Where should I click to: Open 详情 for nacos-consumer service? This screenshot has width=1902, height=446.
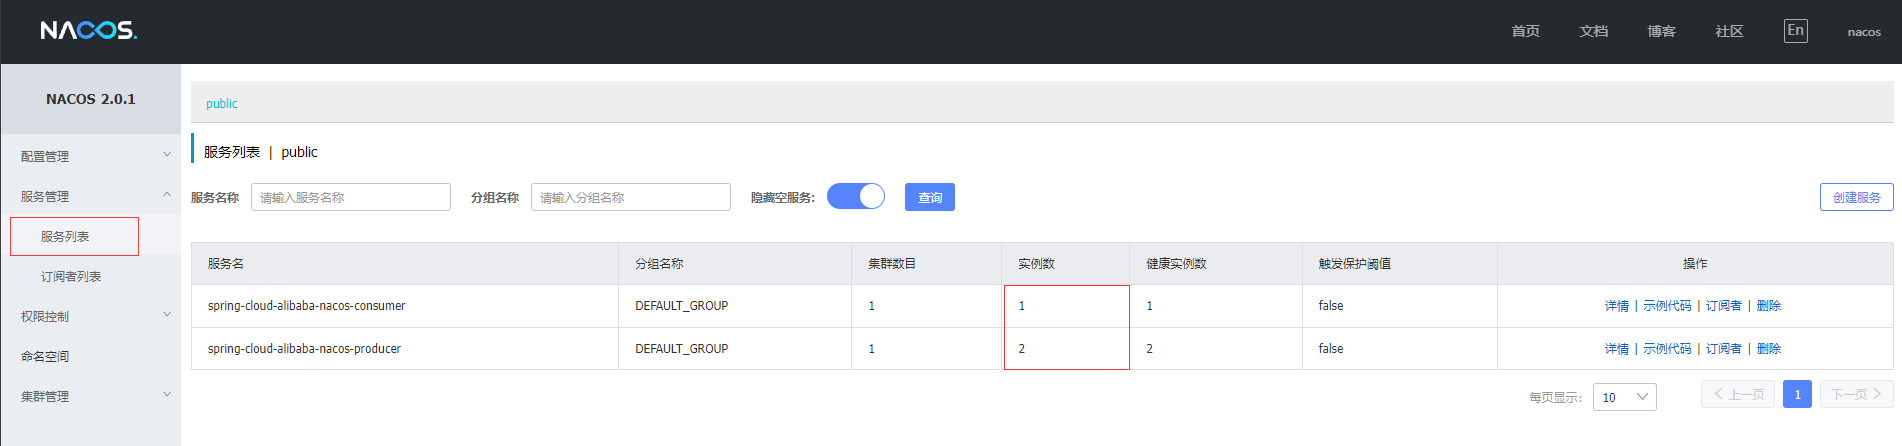tap(1617, 305)
